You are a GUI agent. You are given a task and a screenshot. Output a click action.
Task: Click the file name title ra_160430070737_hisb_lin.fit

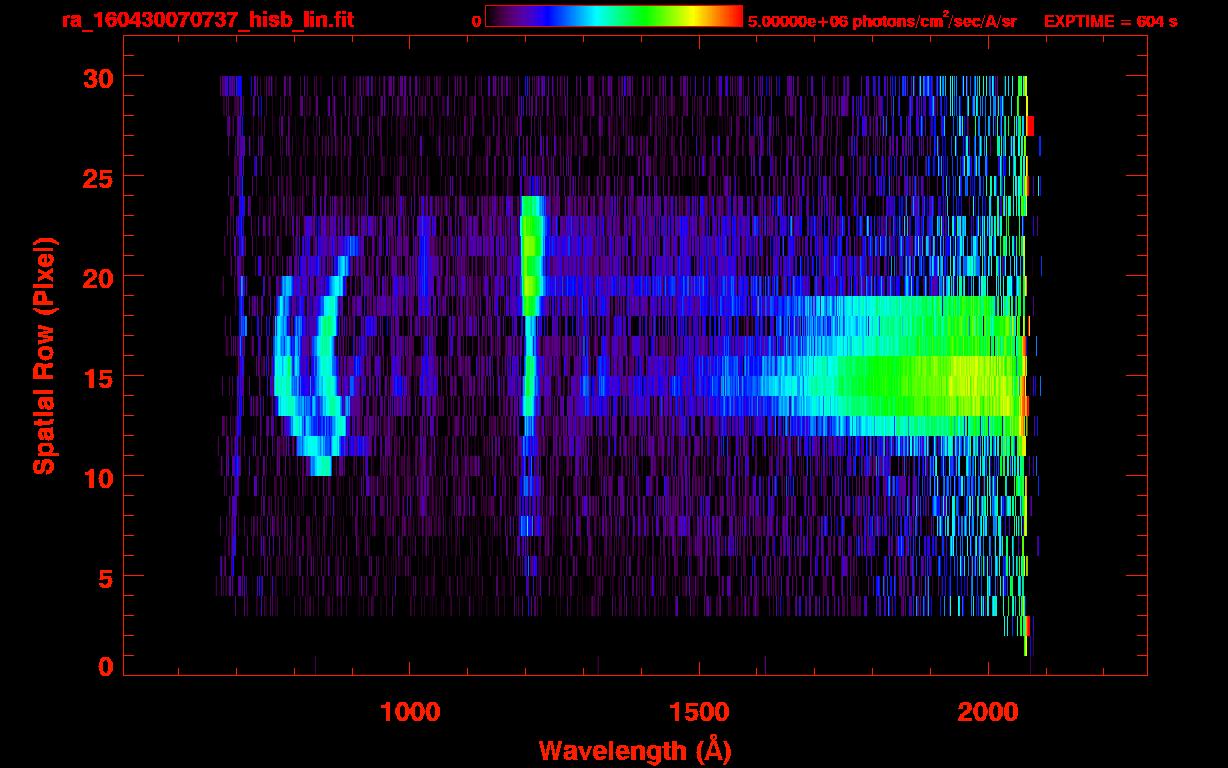click(x=208, y=21)
